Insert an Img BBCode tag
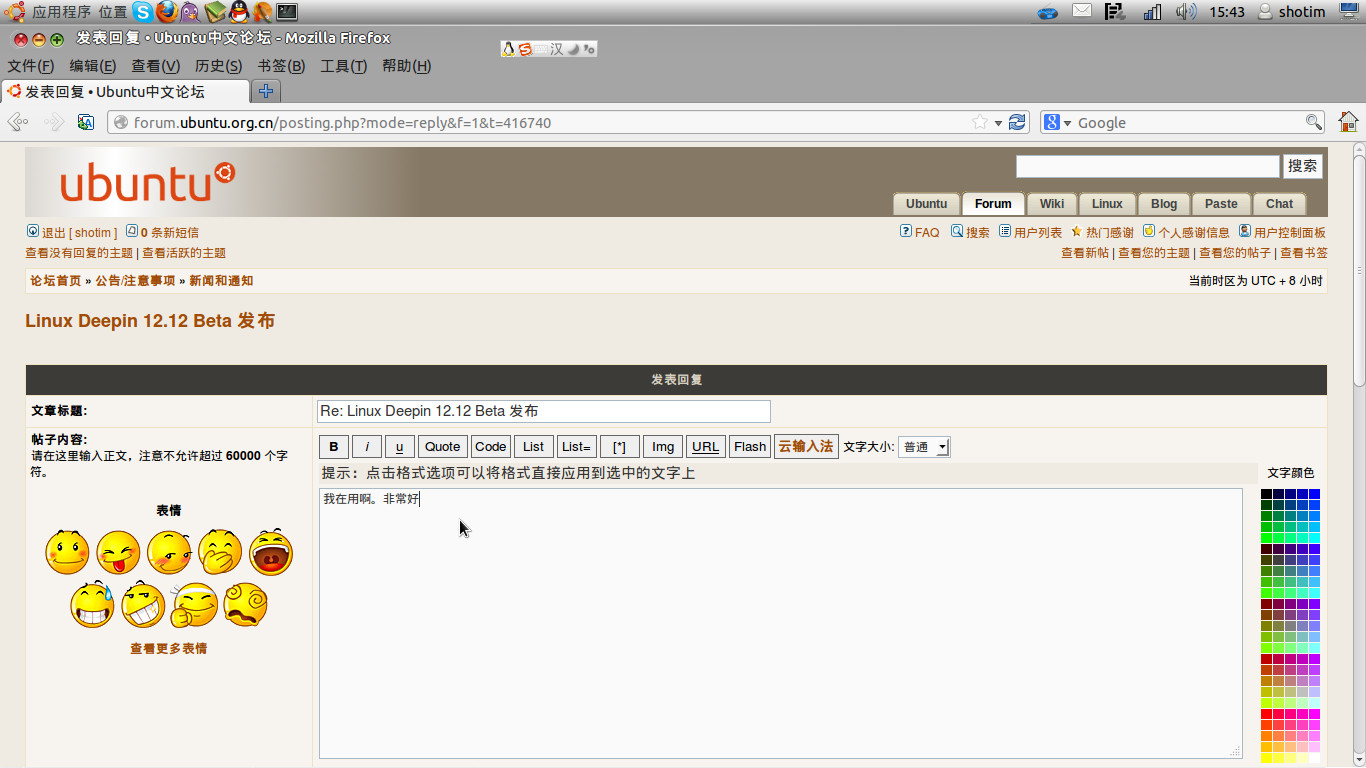This screenshot has height=768, width=1366. [x=663, y=447]
